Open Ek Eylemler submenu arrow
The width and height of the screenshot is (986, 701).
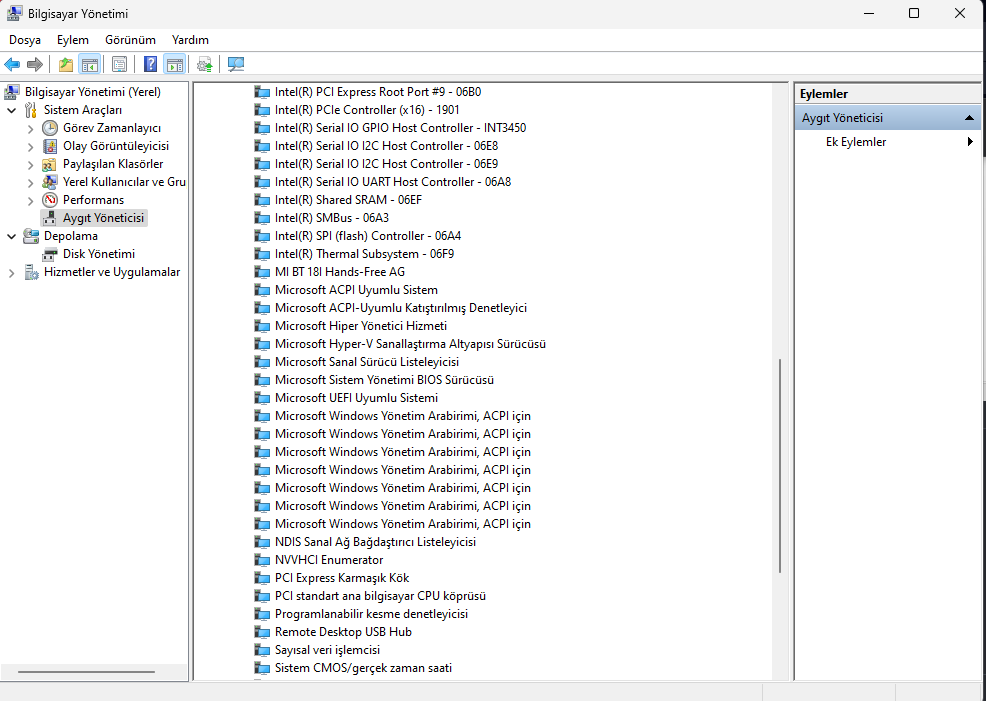[x=970, y=142]
